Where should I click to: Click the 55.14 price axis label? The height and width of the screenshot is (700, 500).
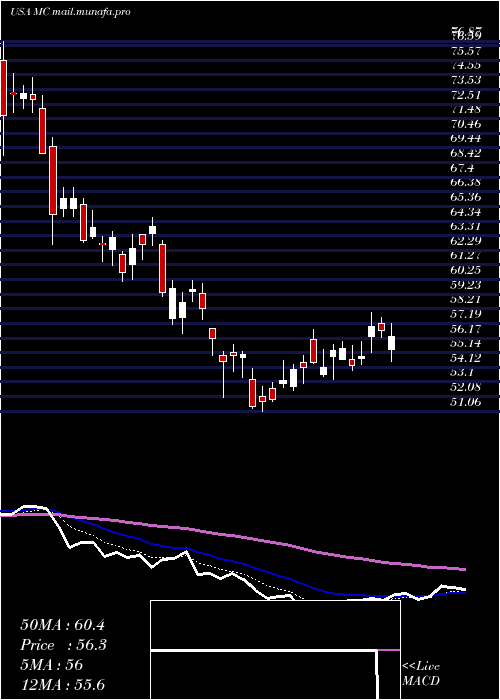466,343
